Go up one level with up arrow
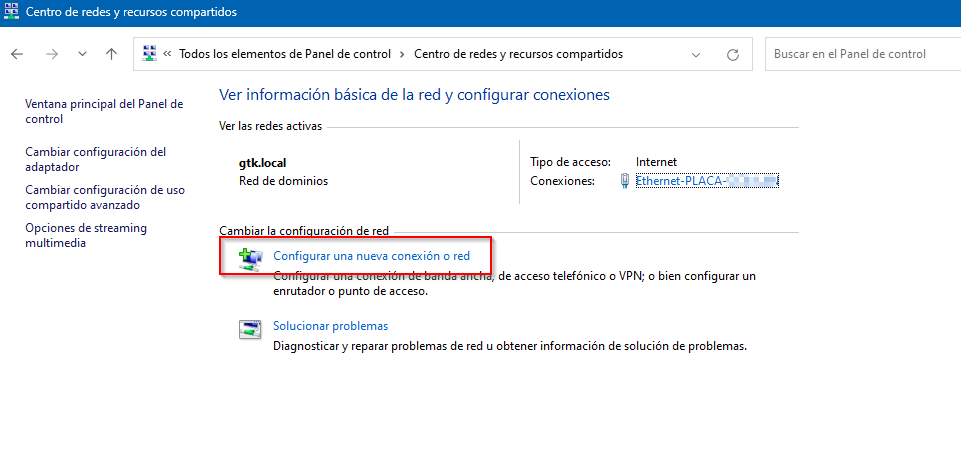The image size is (961, 475). point(111,54)
